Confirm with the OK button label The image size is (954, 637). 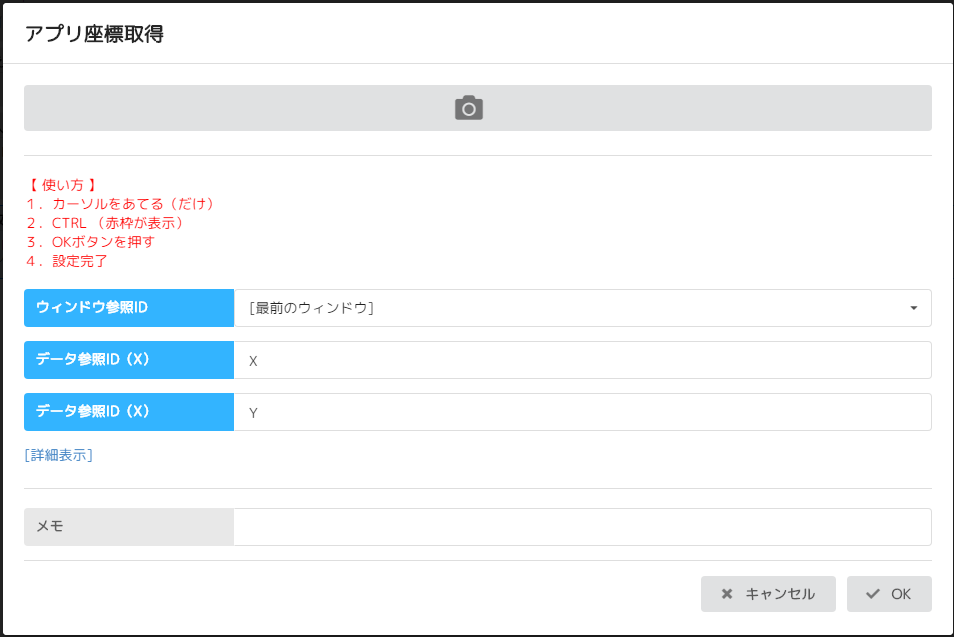(901, 594)
